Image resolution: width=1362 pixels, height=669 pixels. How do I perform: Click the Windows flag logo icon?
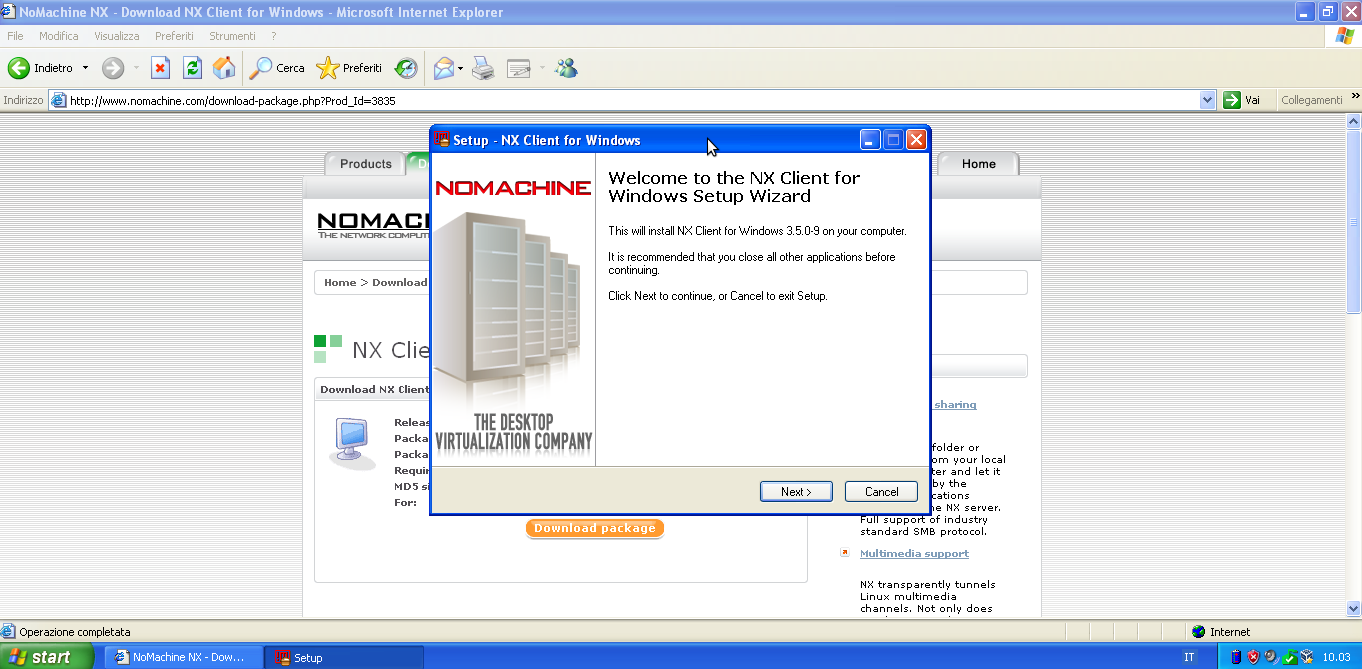pyautogui.click(x=1345, y=36)
